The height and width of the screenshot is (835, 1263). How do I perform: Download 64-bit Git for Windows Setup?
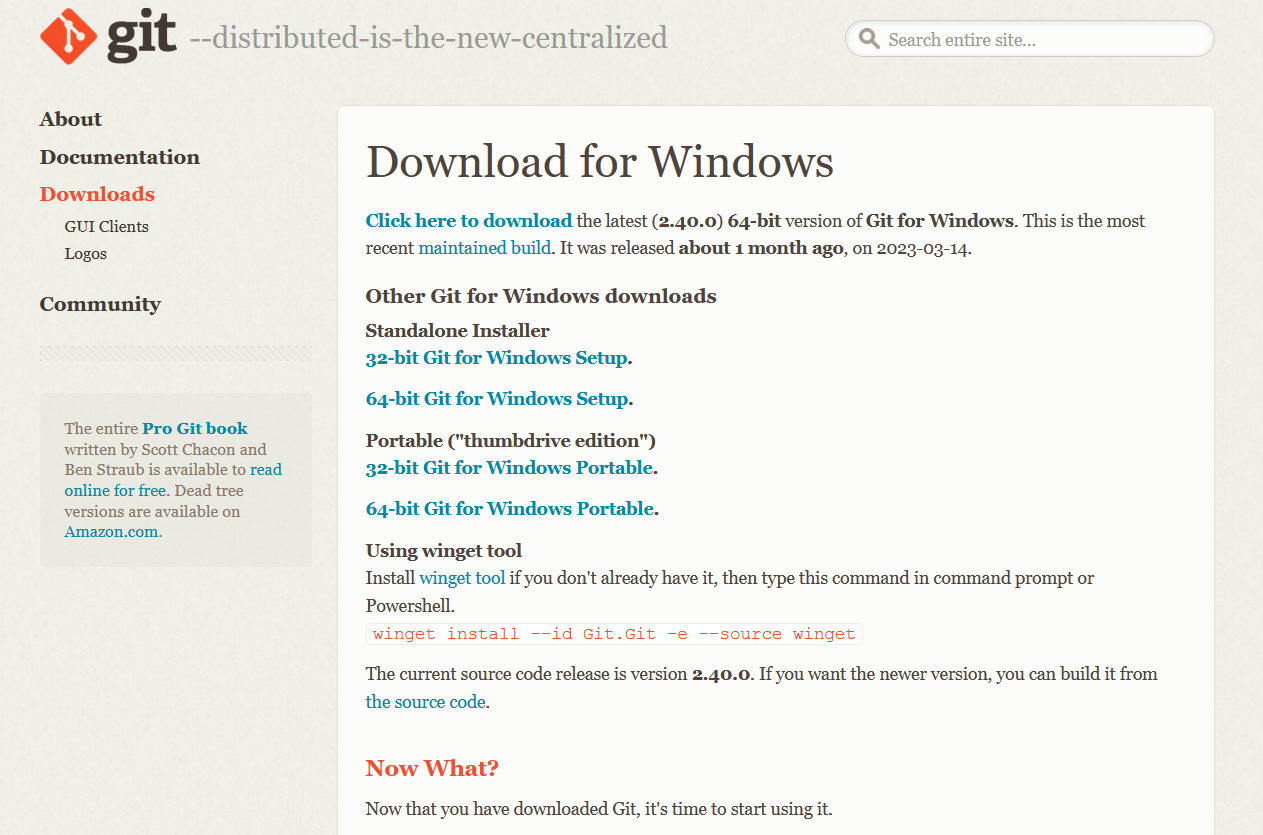[x=496, y=398]
